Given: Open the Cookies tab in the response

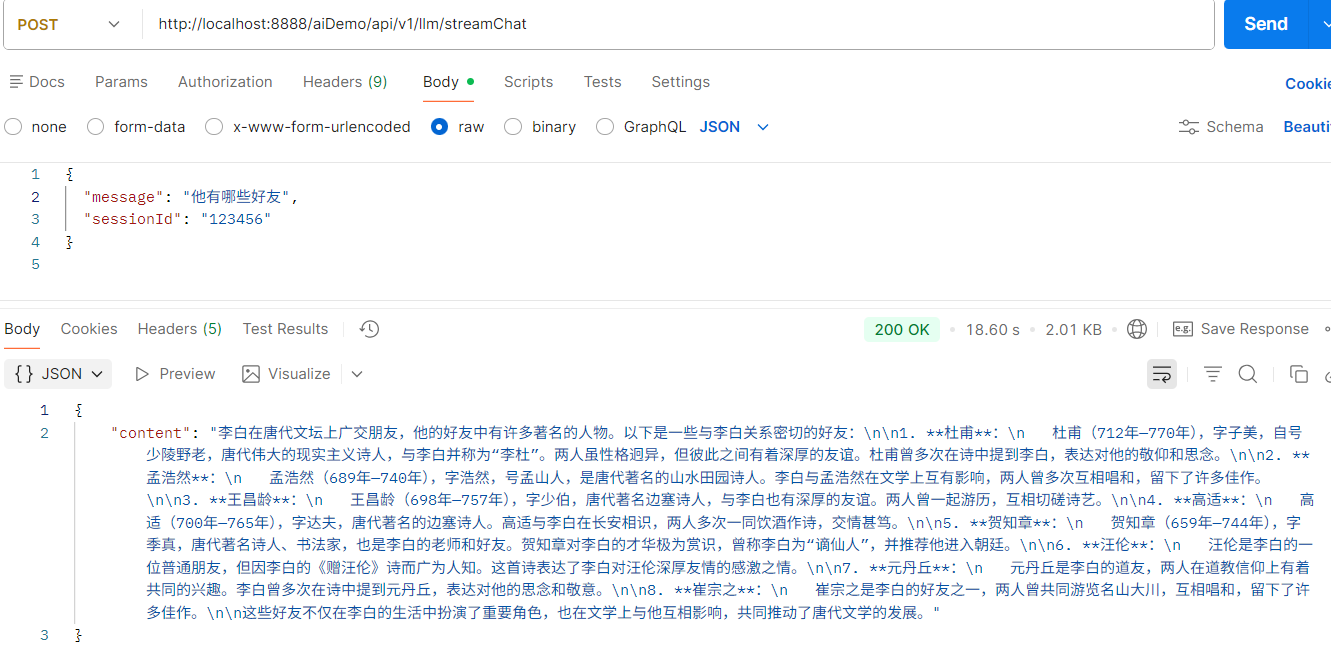Looking at the screenshot, I should (89, 328).
